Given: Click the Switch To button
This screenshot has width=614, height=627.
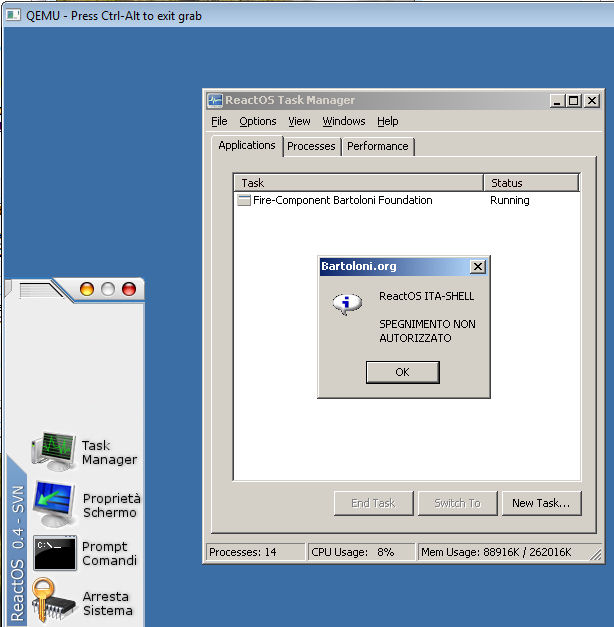Looking at the screenshot, I should pos(457,503).
